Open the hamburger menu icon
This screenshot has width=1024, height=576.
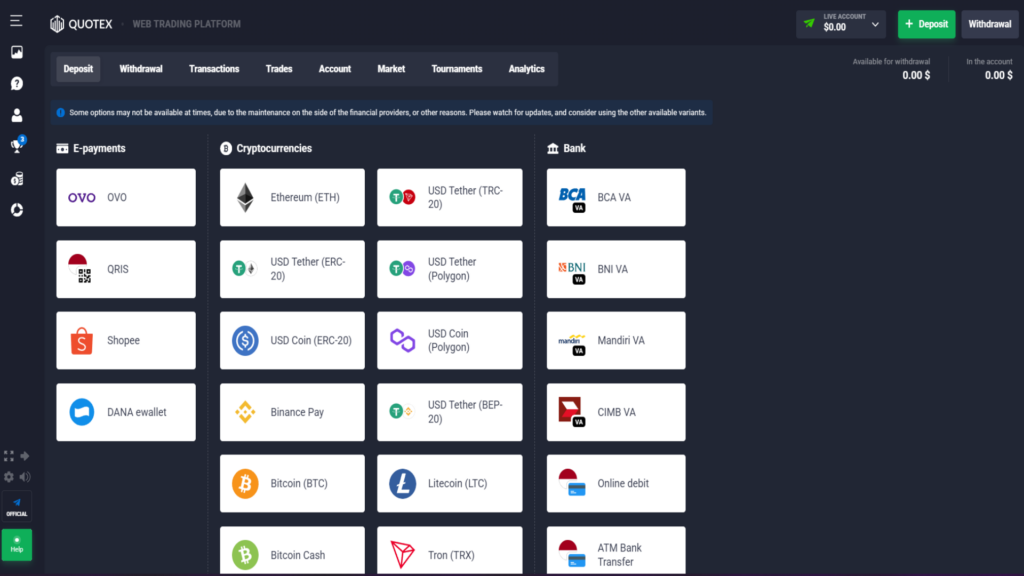pyautogui.click(x=16, y=21)
